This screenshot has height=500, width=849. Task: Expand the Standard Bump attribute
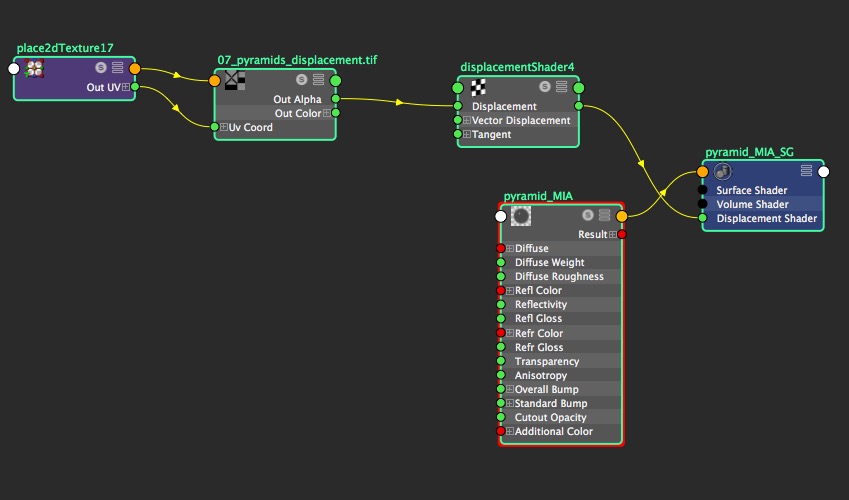coord(510,403)
